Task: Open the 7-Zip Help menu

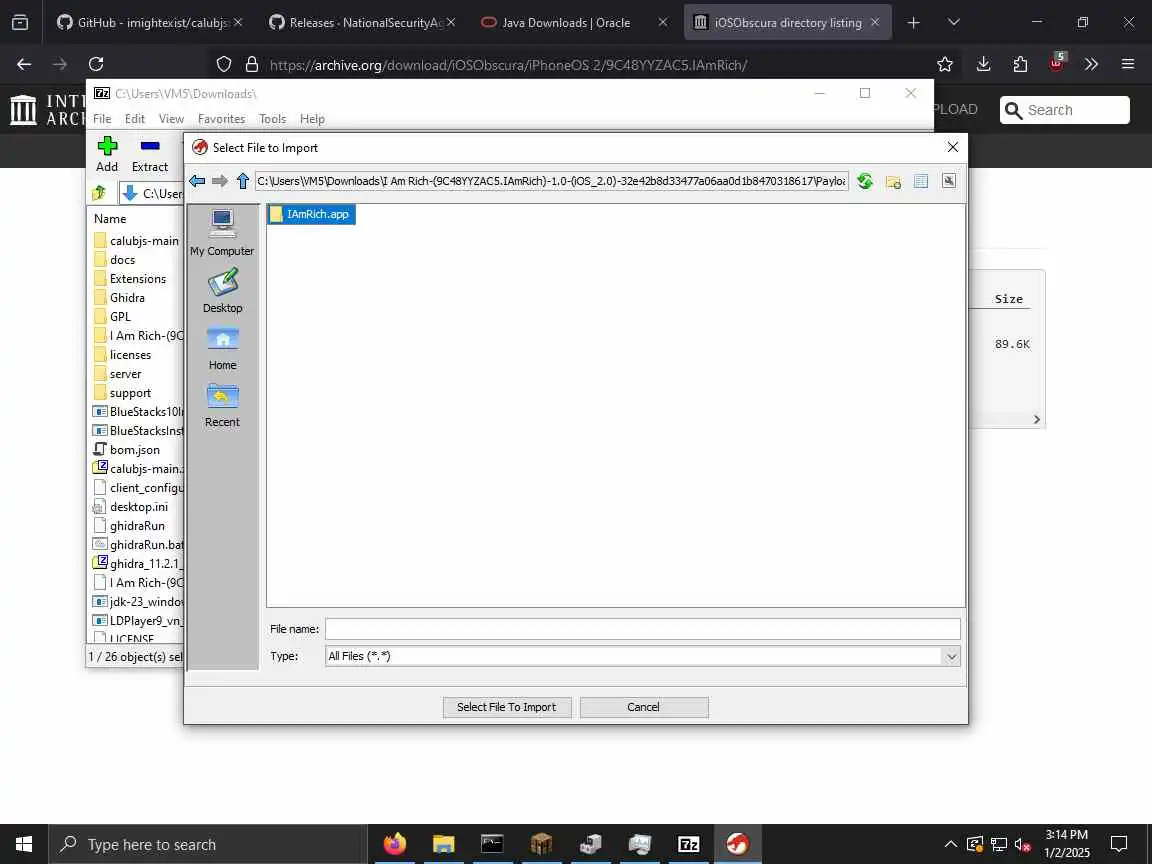Action: (312, 119)
